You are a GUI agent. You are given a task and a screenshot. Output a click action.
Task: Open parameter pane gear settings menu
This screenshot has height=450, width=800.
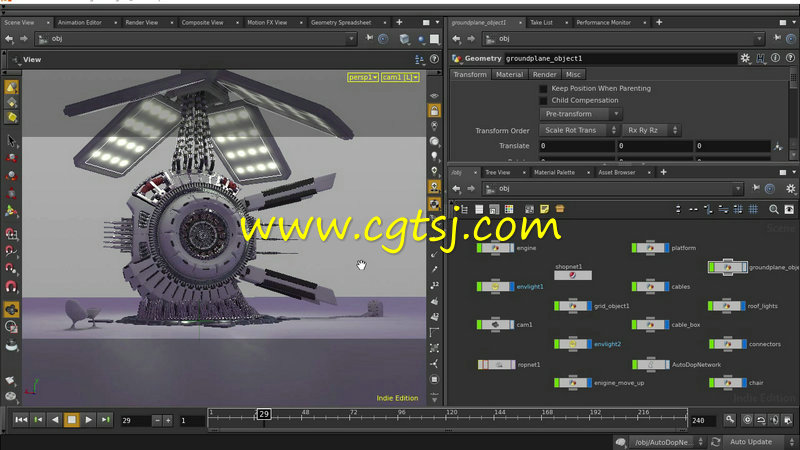745,59
